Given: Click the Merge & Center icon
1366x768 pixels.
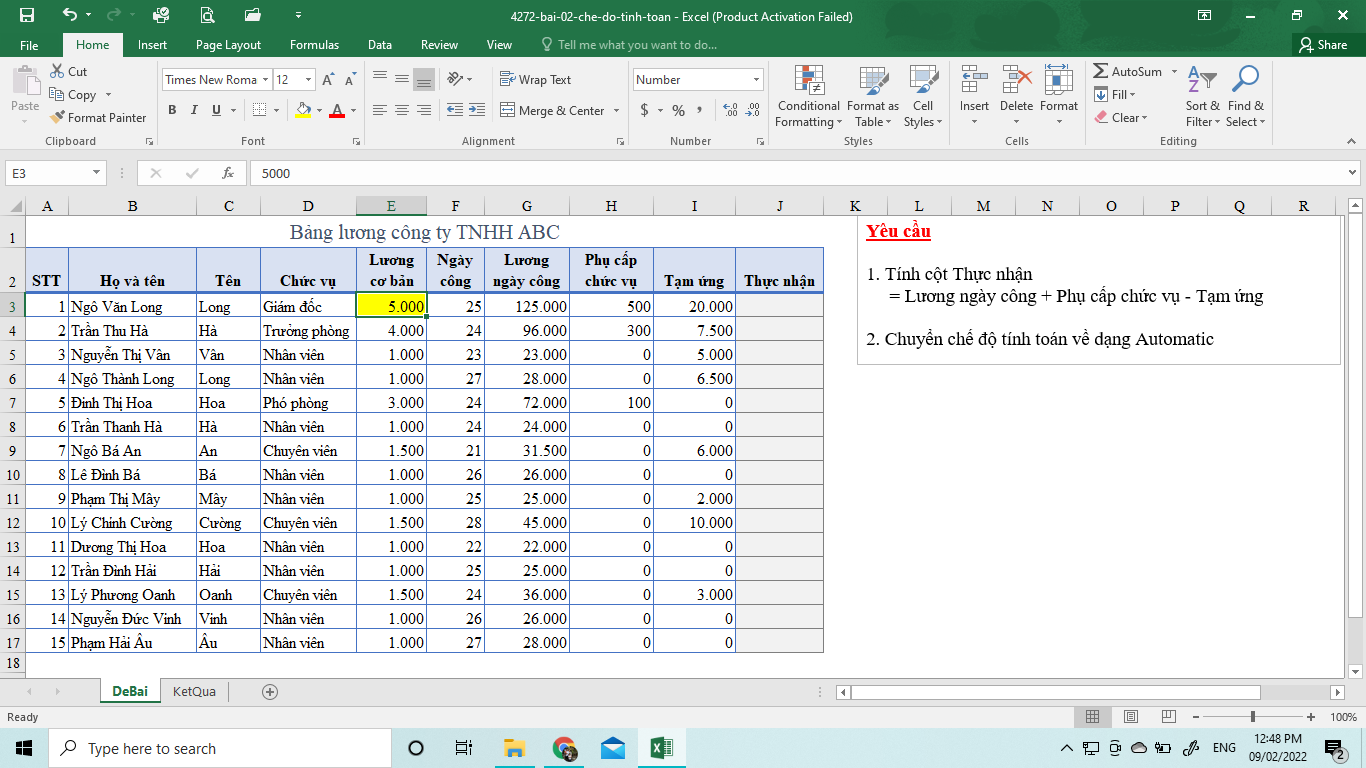Looking at the screenshot, I should pyautogui.click(x=508, y=111).
